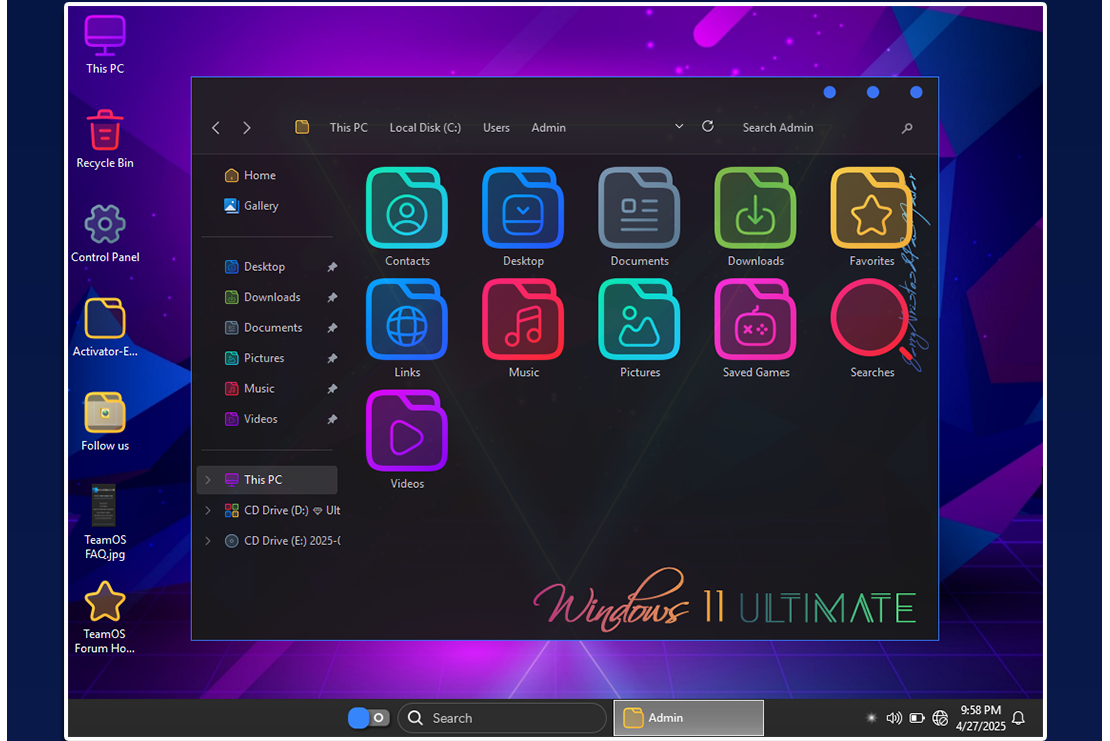Viewport: 1110px width, 741px height.
Task: Toggle the blue switch on the taskbar
Action: tap(368, 718)
